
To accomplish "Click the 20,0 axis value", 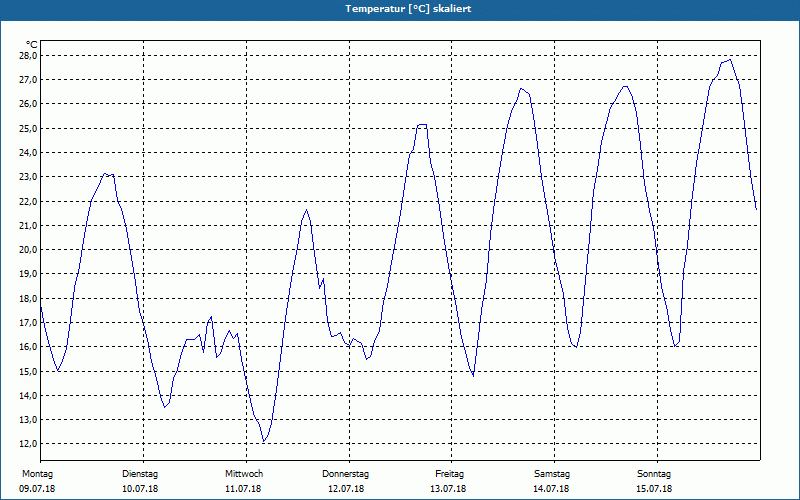I will coord(29,249).
